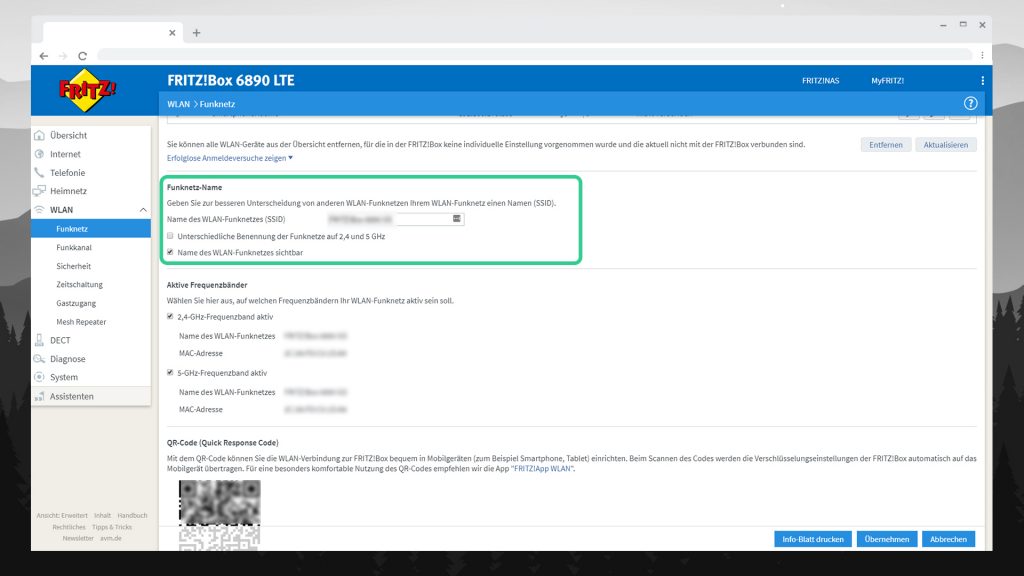Click the Assistenten icon
The height and width of the screenshot is (576, 1024).
[x=39, y=396]
